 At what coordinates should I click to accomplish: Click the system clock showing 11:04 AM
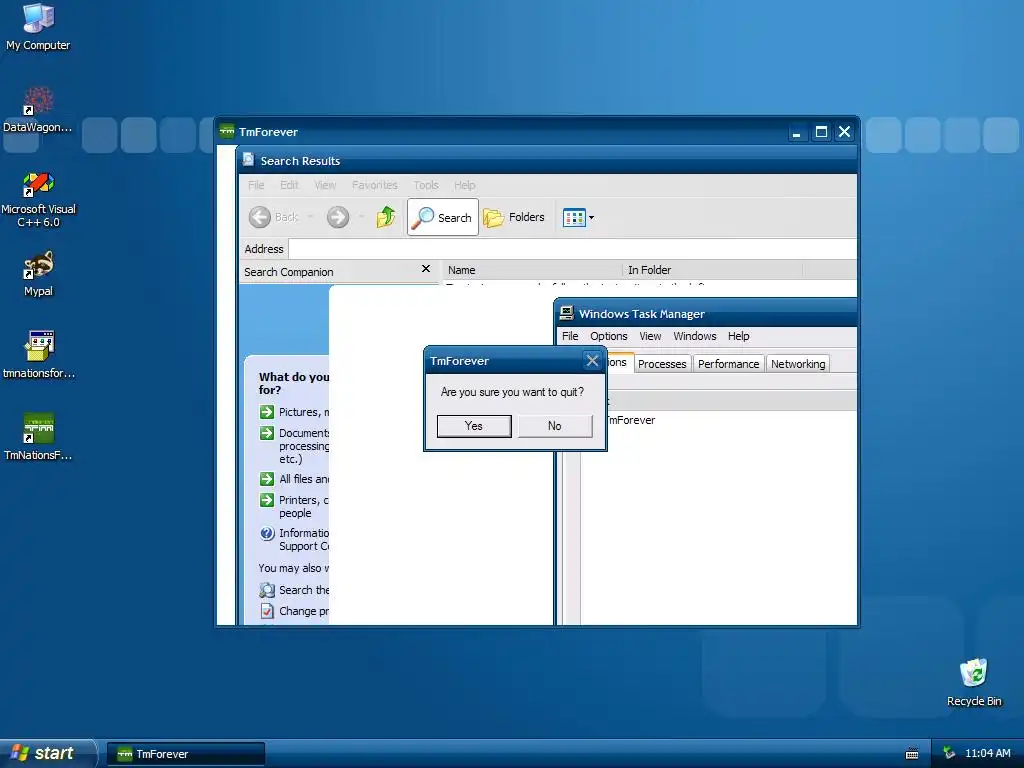click(987, 754)
